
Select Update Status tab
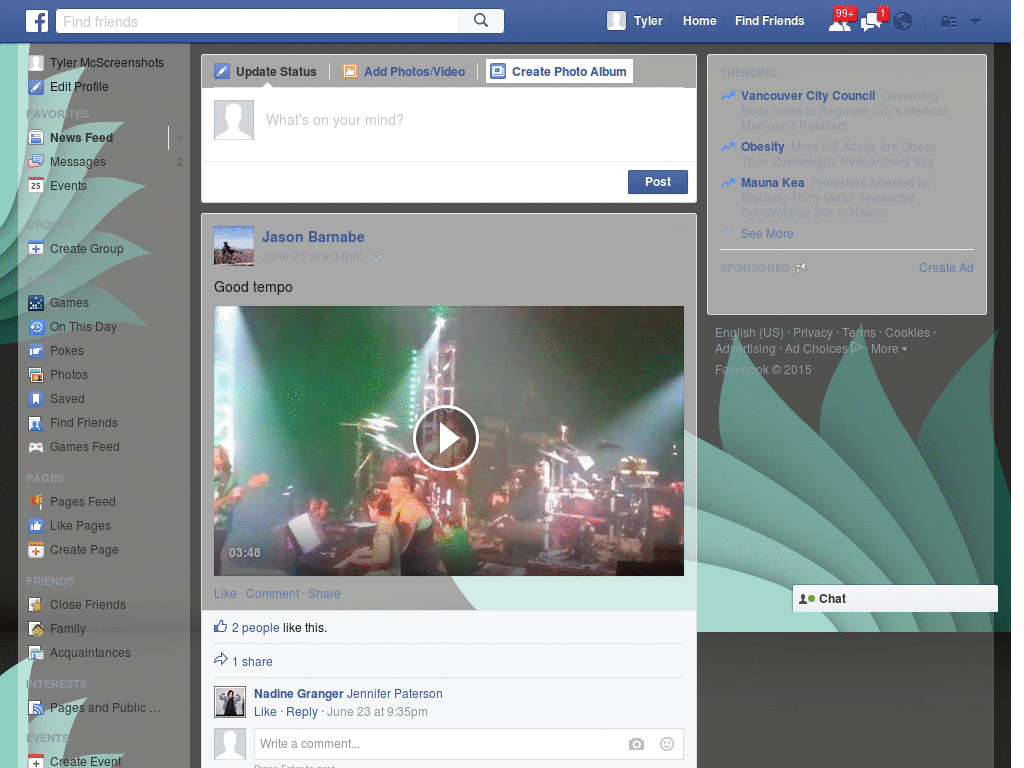click(x=266, y=71)
